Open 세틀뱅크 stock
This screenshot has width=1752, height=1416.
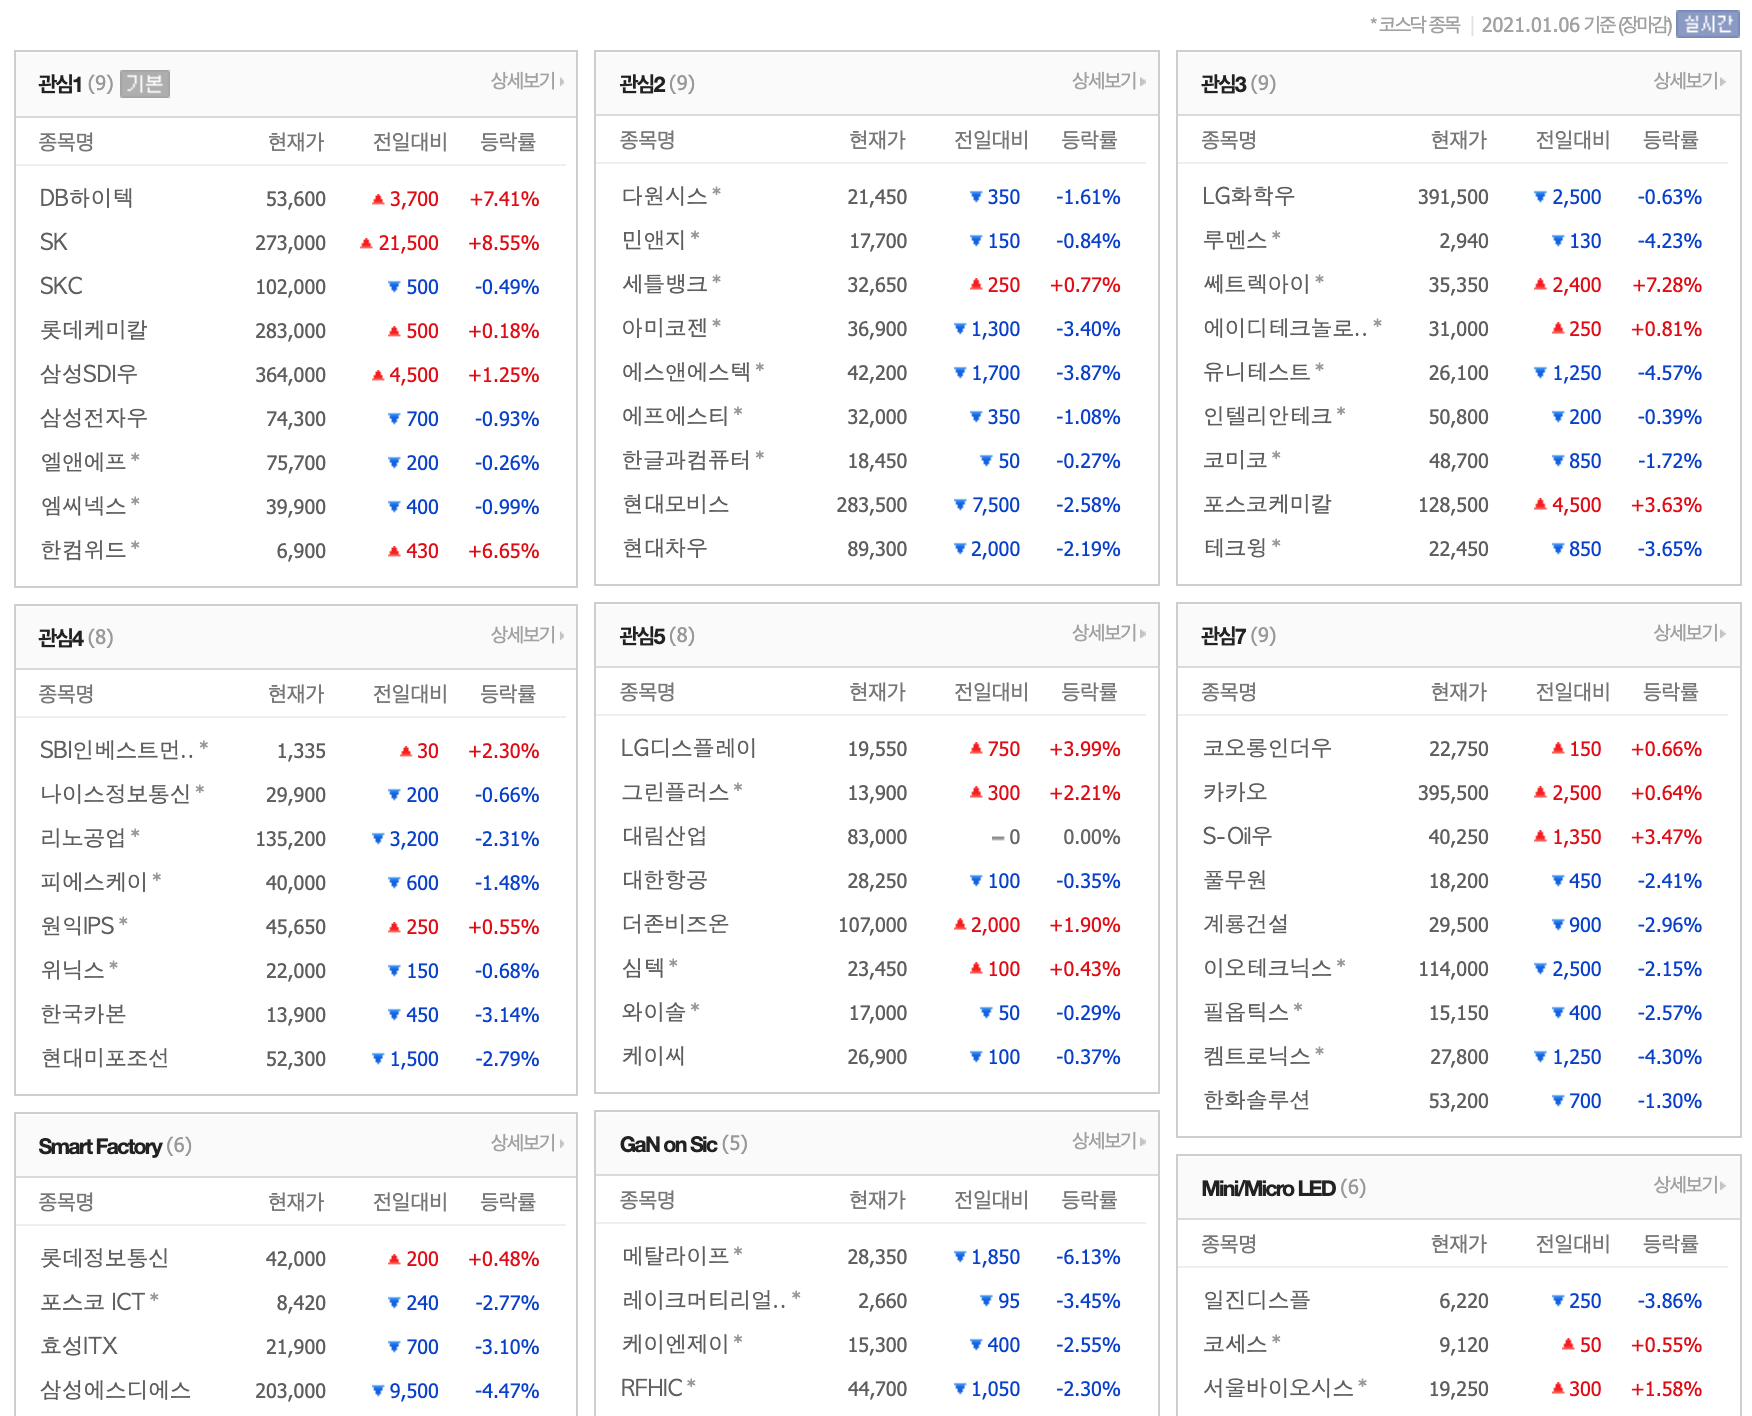665,284
